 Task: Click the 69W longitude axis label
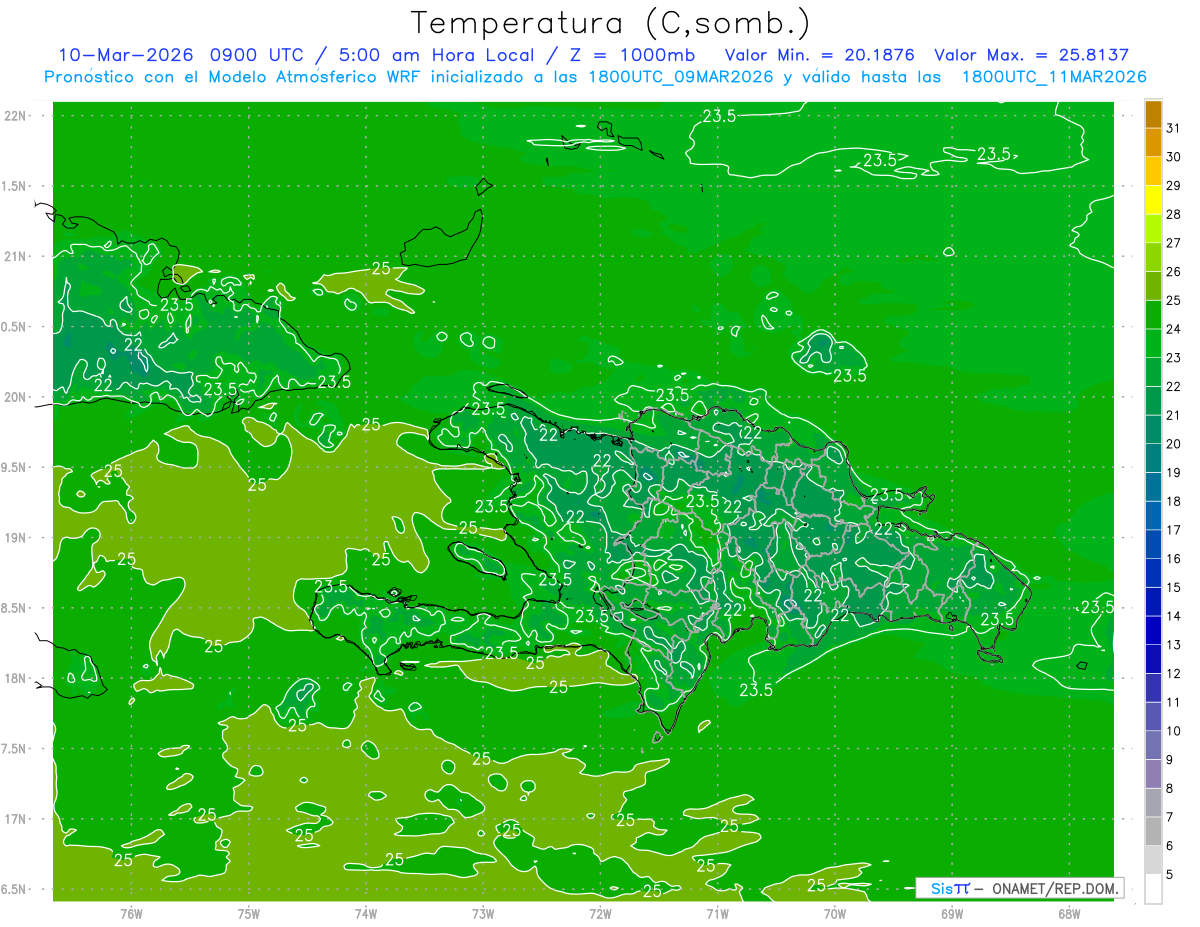[952, 914]
